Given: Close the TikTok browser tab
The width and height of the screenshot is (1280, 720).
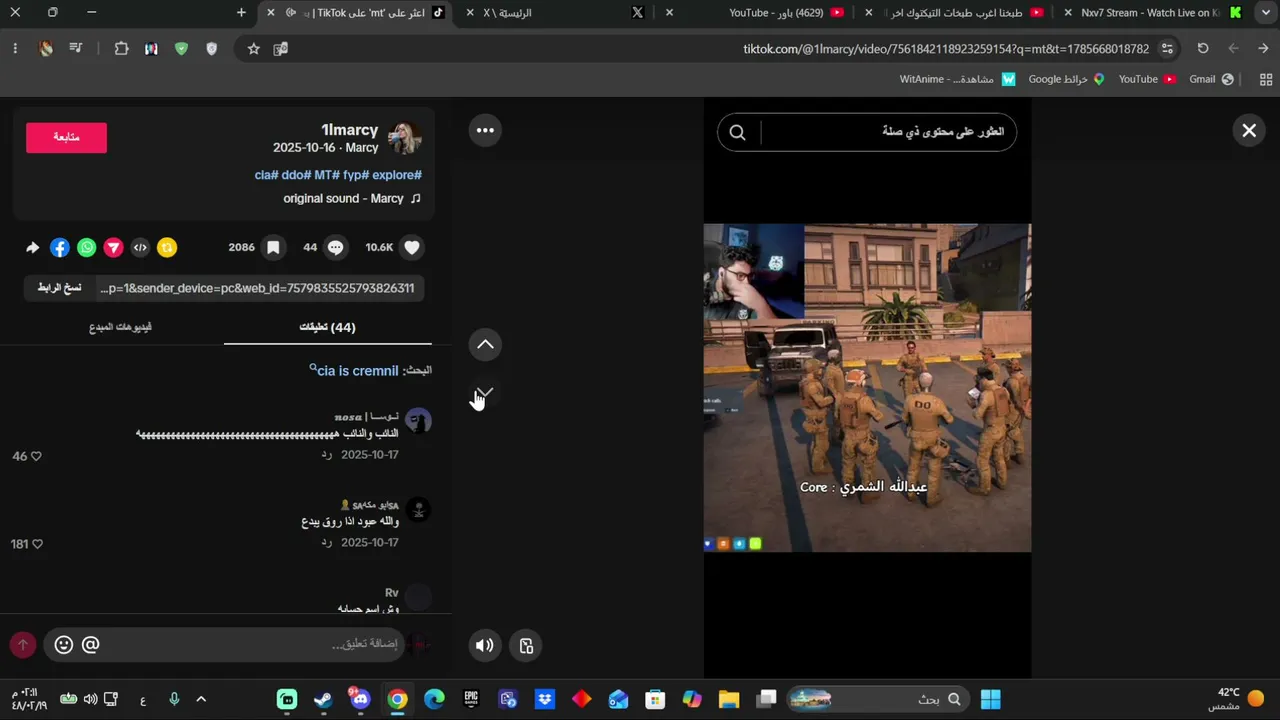Looking at the screenshot, I should (x=271, y=13).
